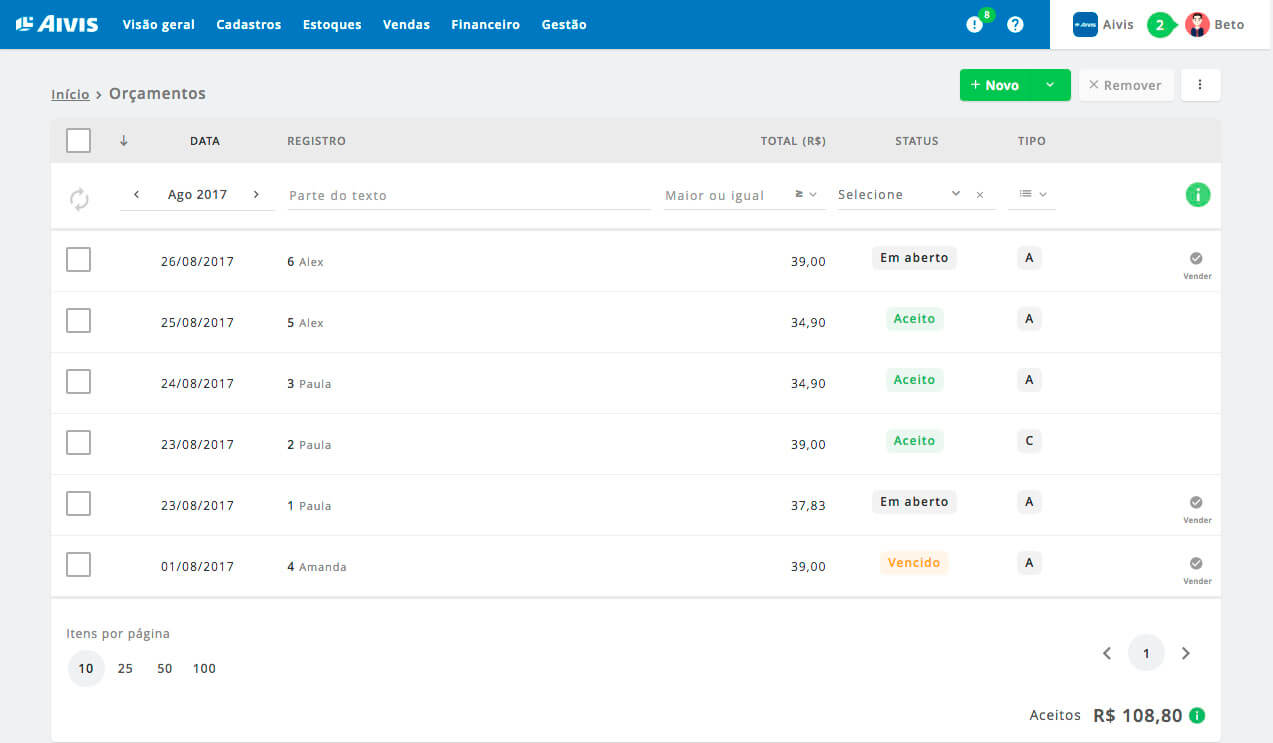
Task: Open the help question mark icon
Action: (1015, 24)
